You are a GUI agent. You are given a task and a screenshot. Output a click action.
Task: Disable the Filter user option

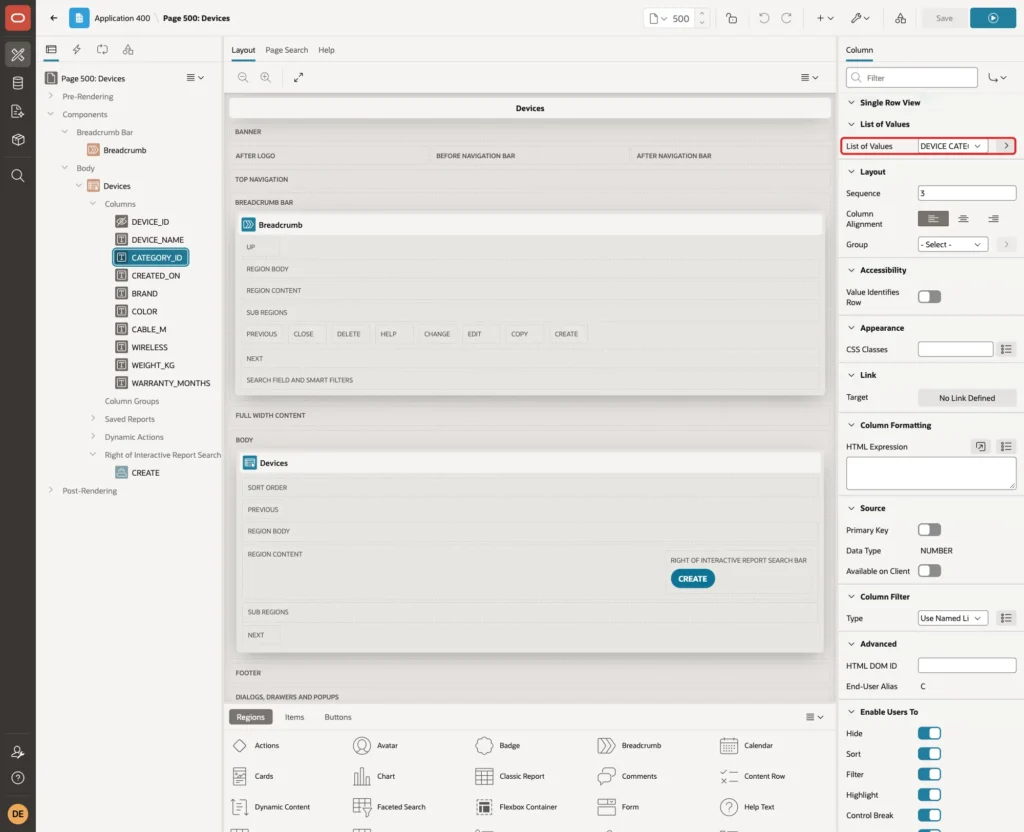tap(929, 775)
